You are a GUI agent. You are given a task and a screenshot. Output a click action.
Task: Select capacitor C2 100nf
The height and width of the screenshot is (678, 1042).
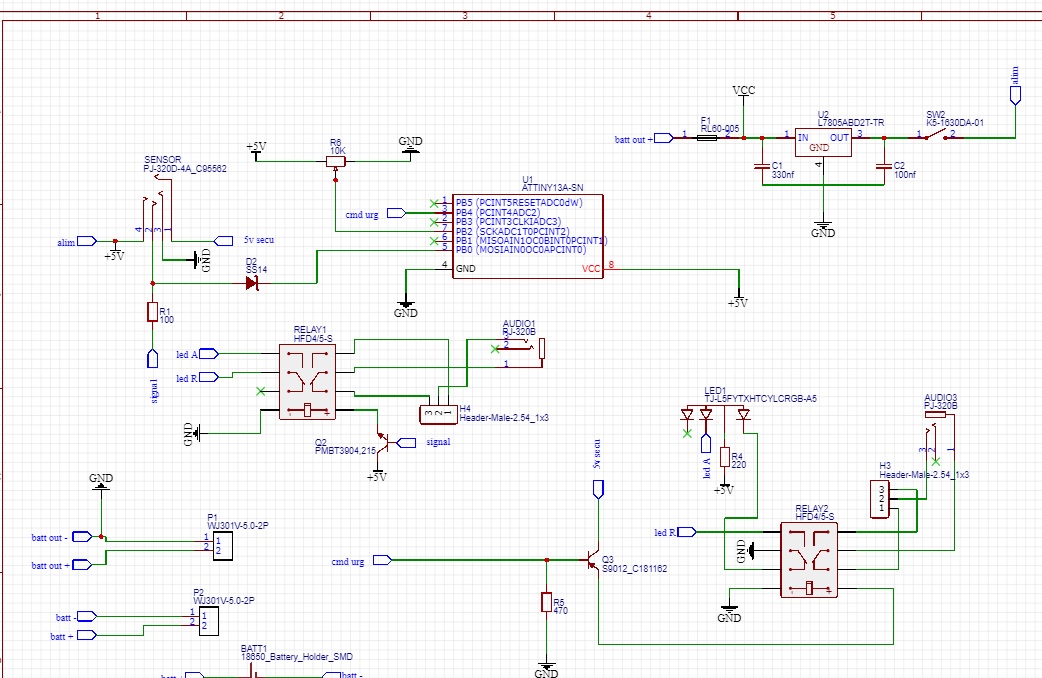[884, 166]
